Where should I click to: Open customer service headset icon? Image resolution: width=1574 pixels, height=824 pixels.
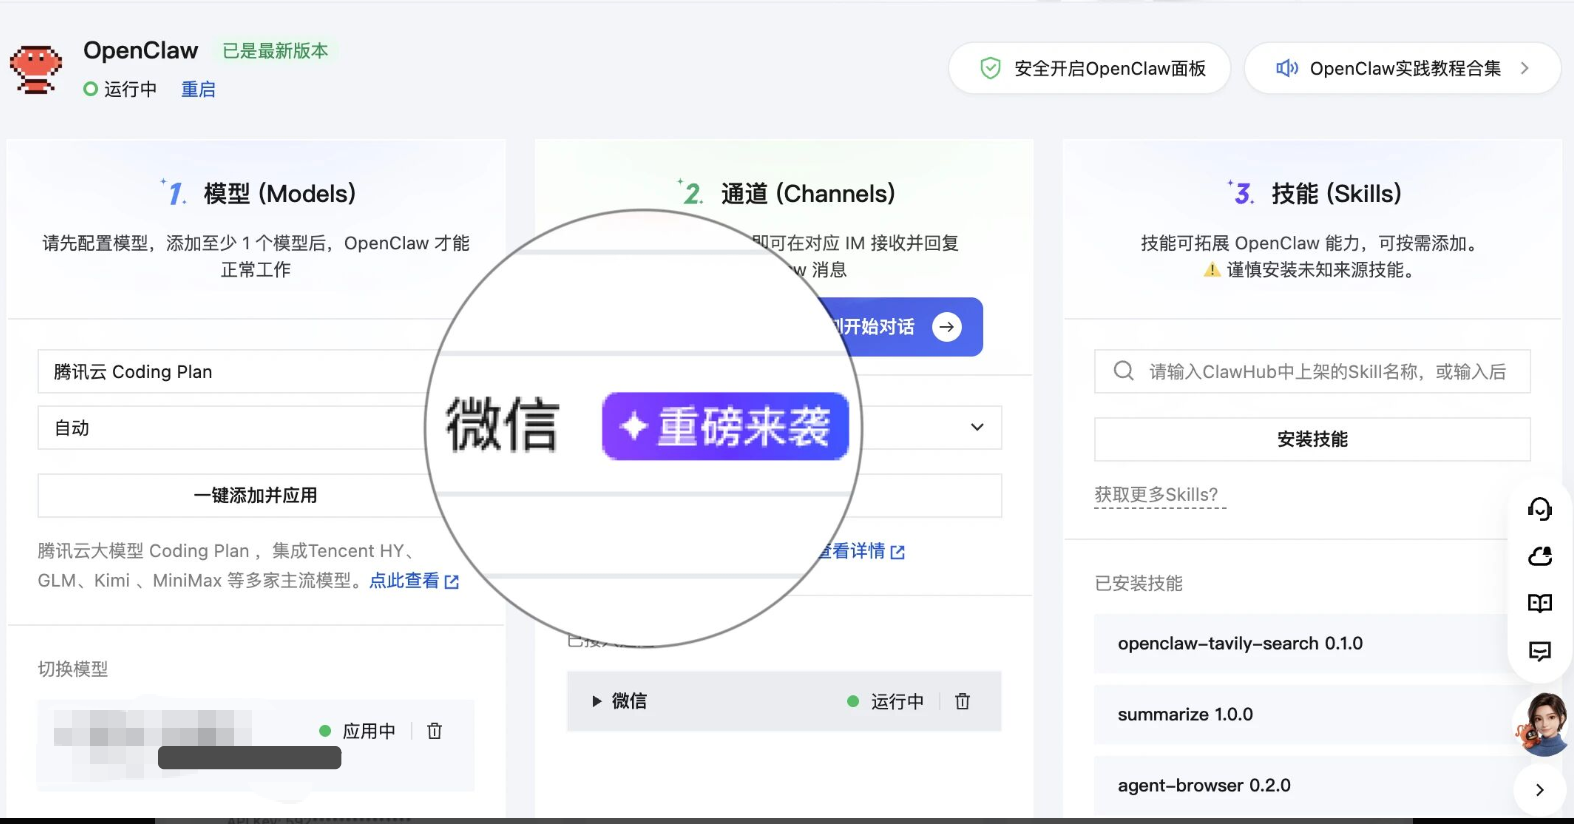[1540, 509]
